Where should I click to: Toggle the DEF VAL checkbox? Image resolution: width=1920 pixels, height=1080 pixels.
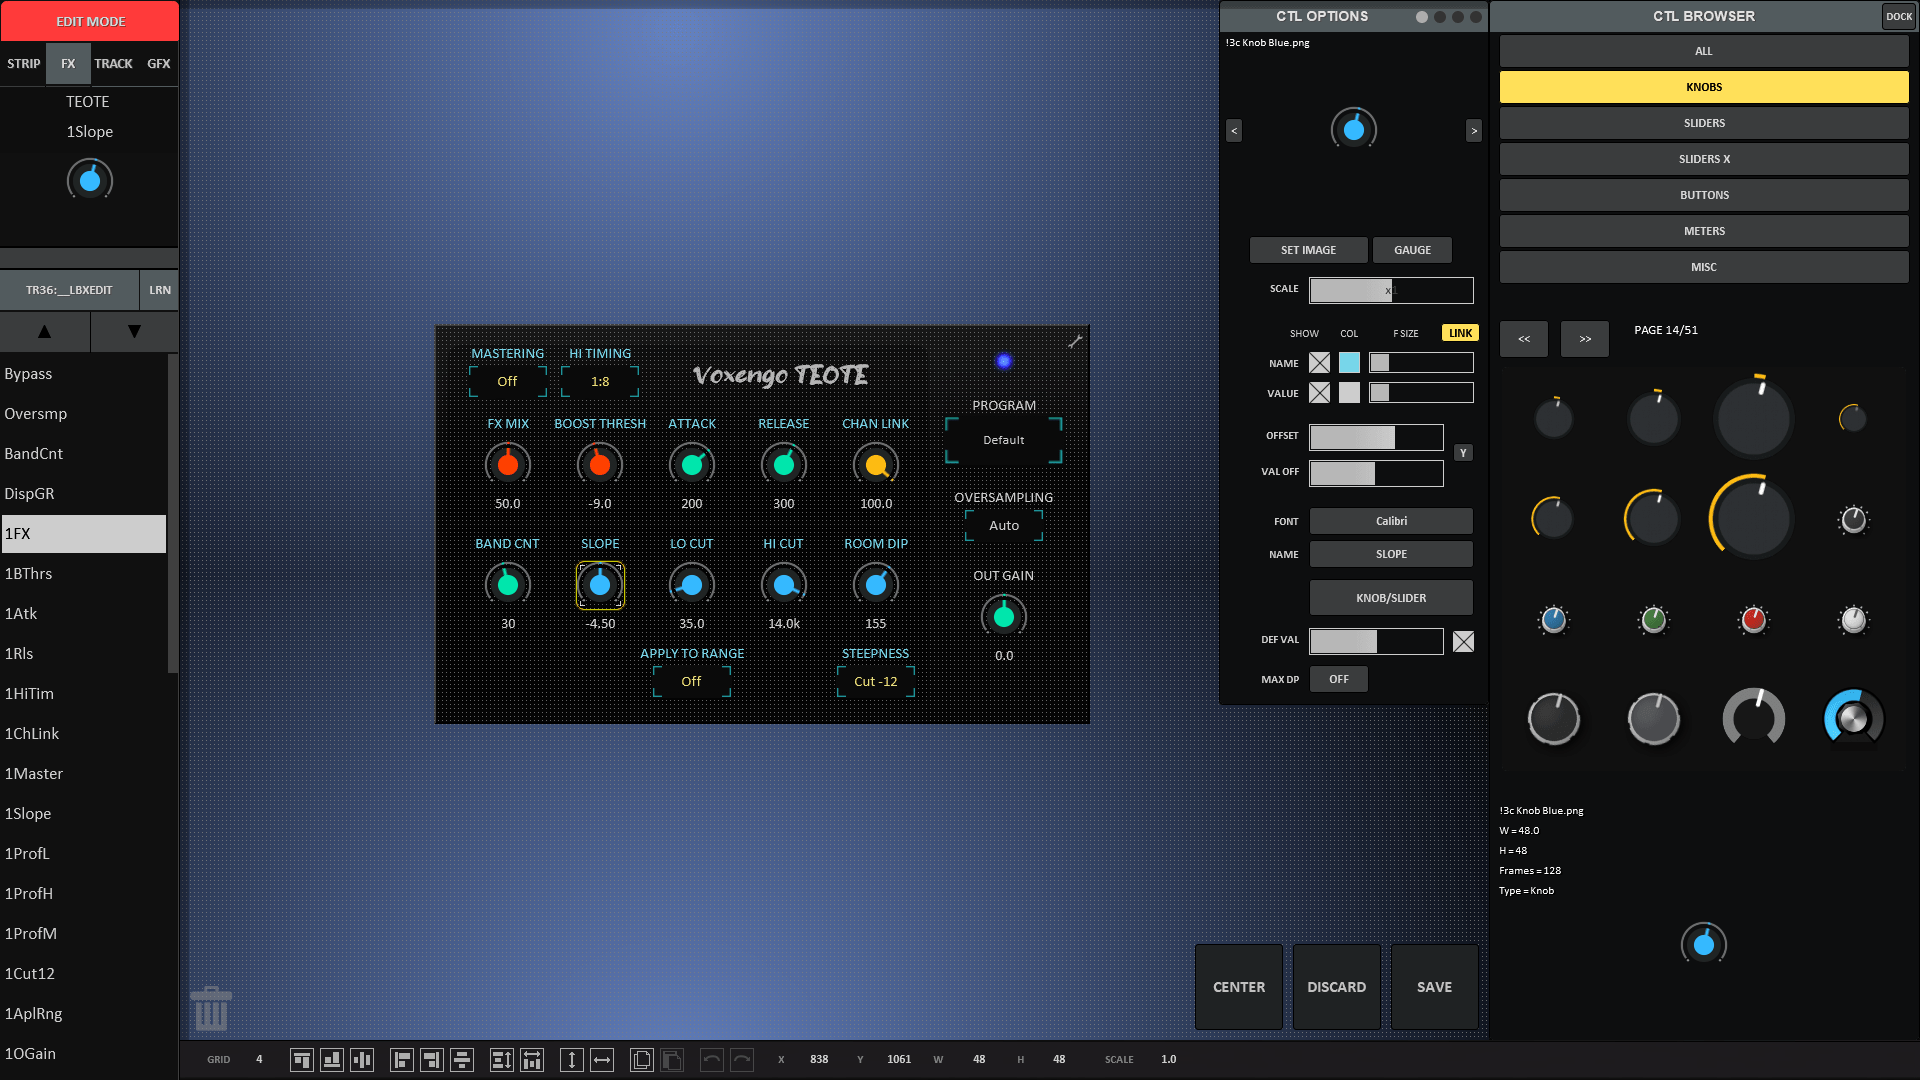coord(1463,642)
